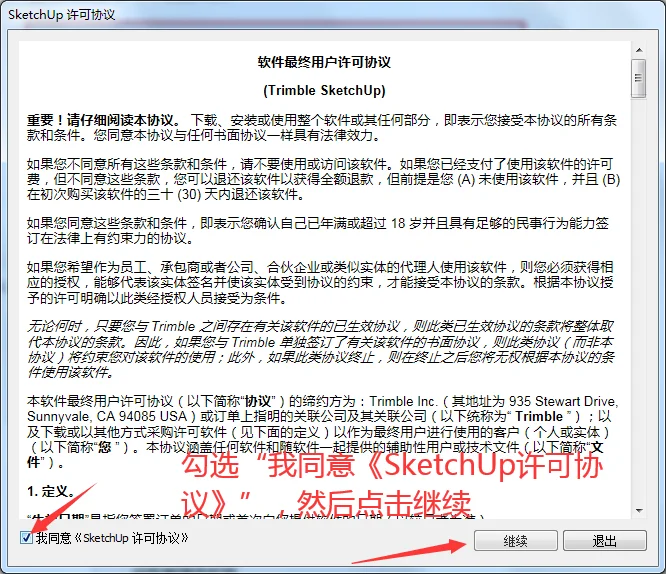Click the window title SketchUp 许可协议
This screenshot has height=574, width=666.
[62, 15]
